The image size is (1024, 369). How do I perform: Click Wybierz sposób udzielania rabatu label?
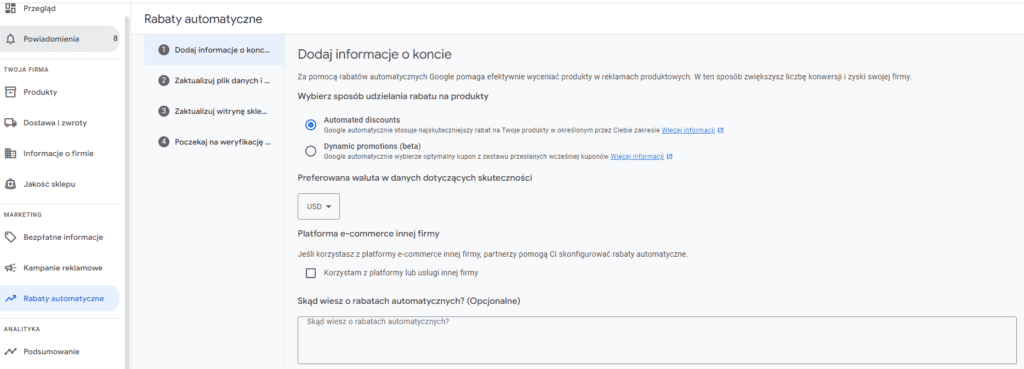(393, 97)
